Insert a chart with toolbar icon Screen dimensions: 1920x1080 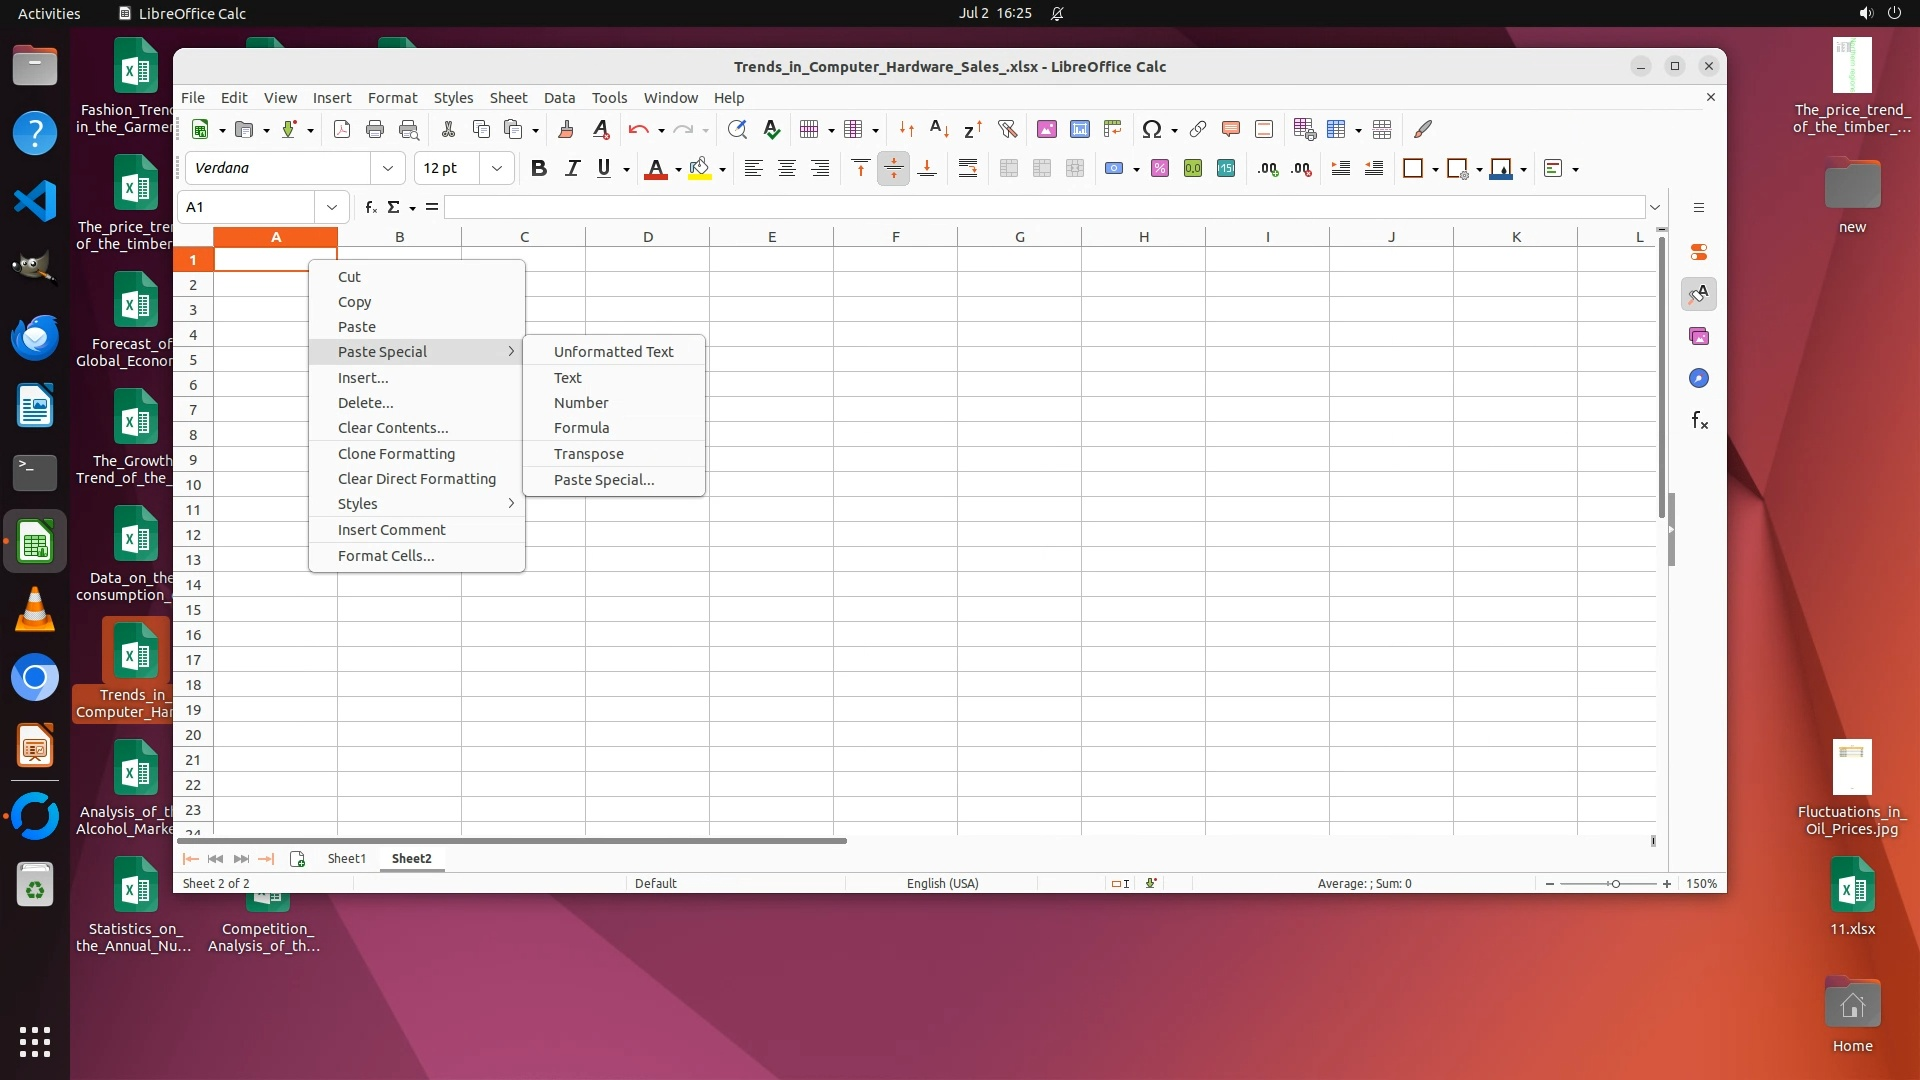(x=1079, y=129)
